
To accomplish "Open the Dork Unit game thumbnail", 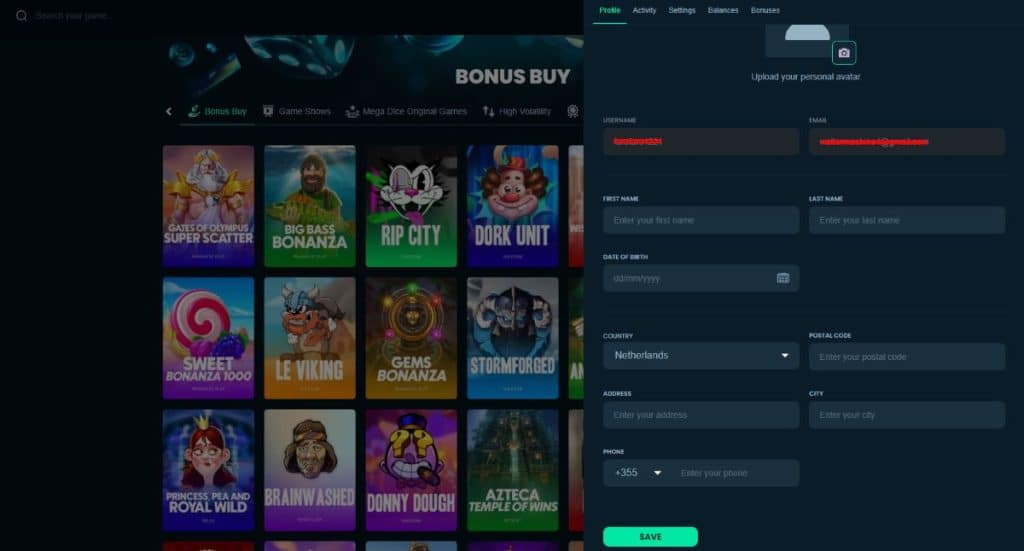I will coord(513,206).
